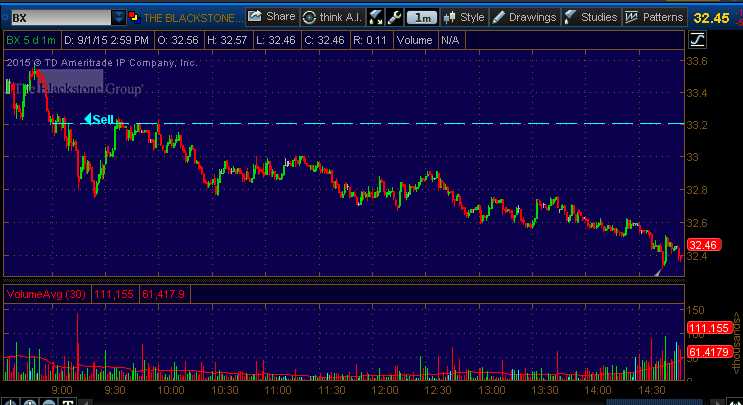Click the Sell order marker on chart

(x=98, y=119)
